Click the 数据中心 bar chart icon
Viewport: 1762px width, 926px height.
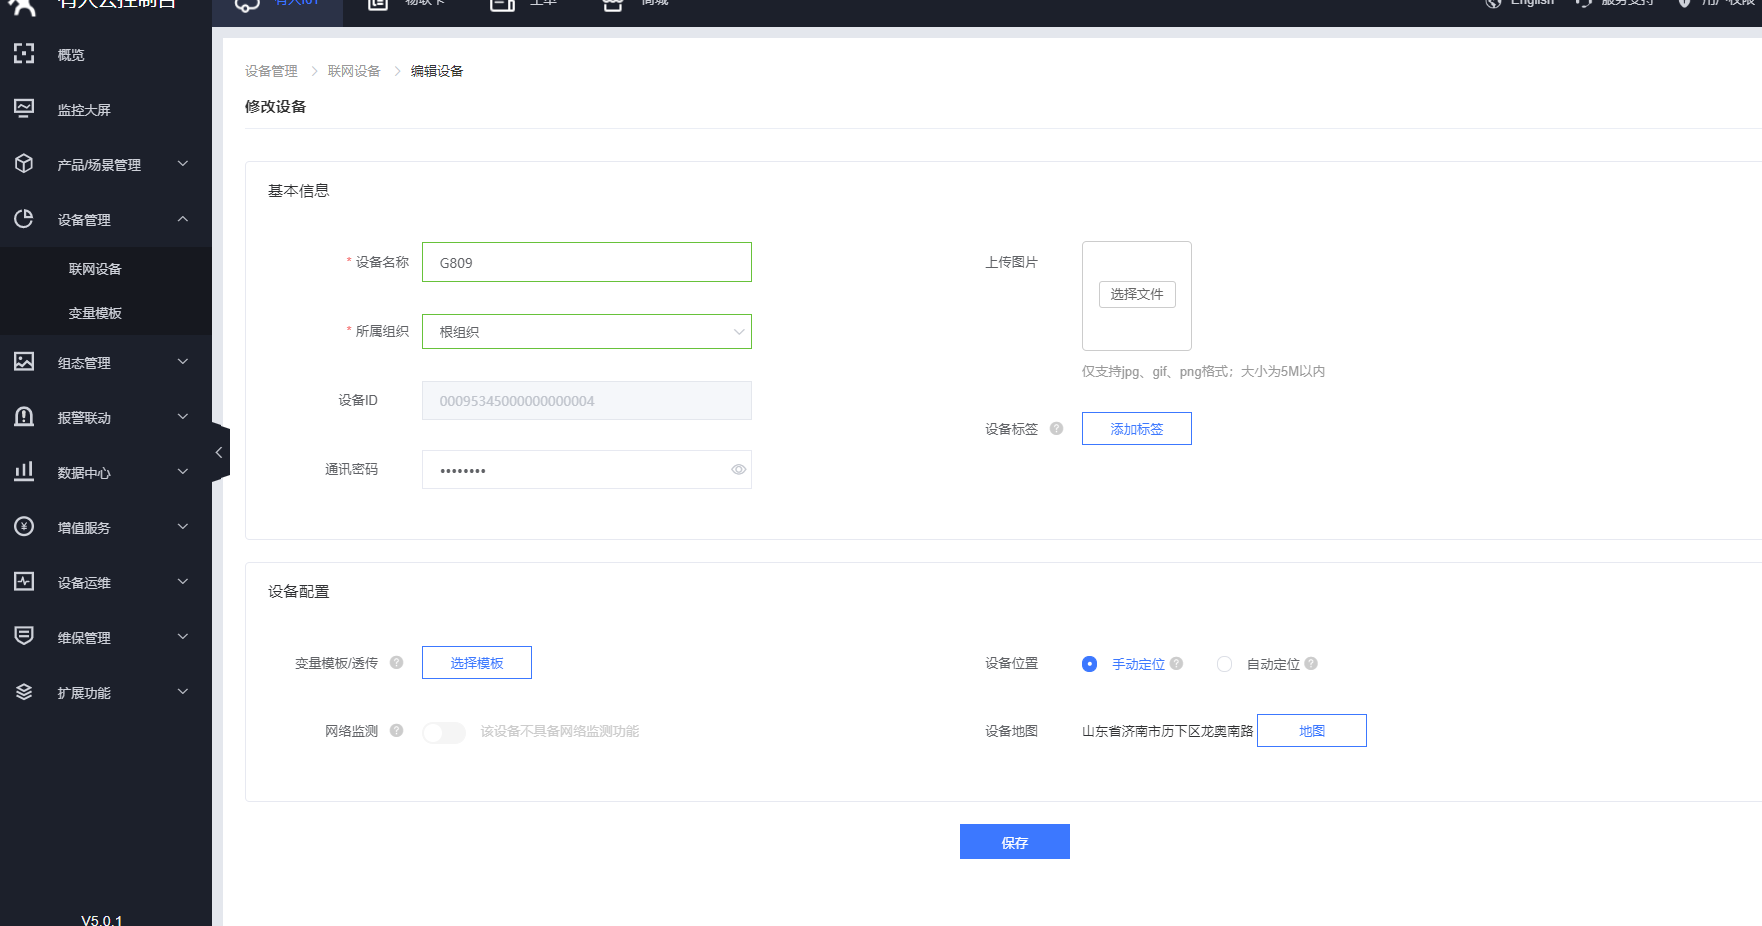click(24, 471)
